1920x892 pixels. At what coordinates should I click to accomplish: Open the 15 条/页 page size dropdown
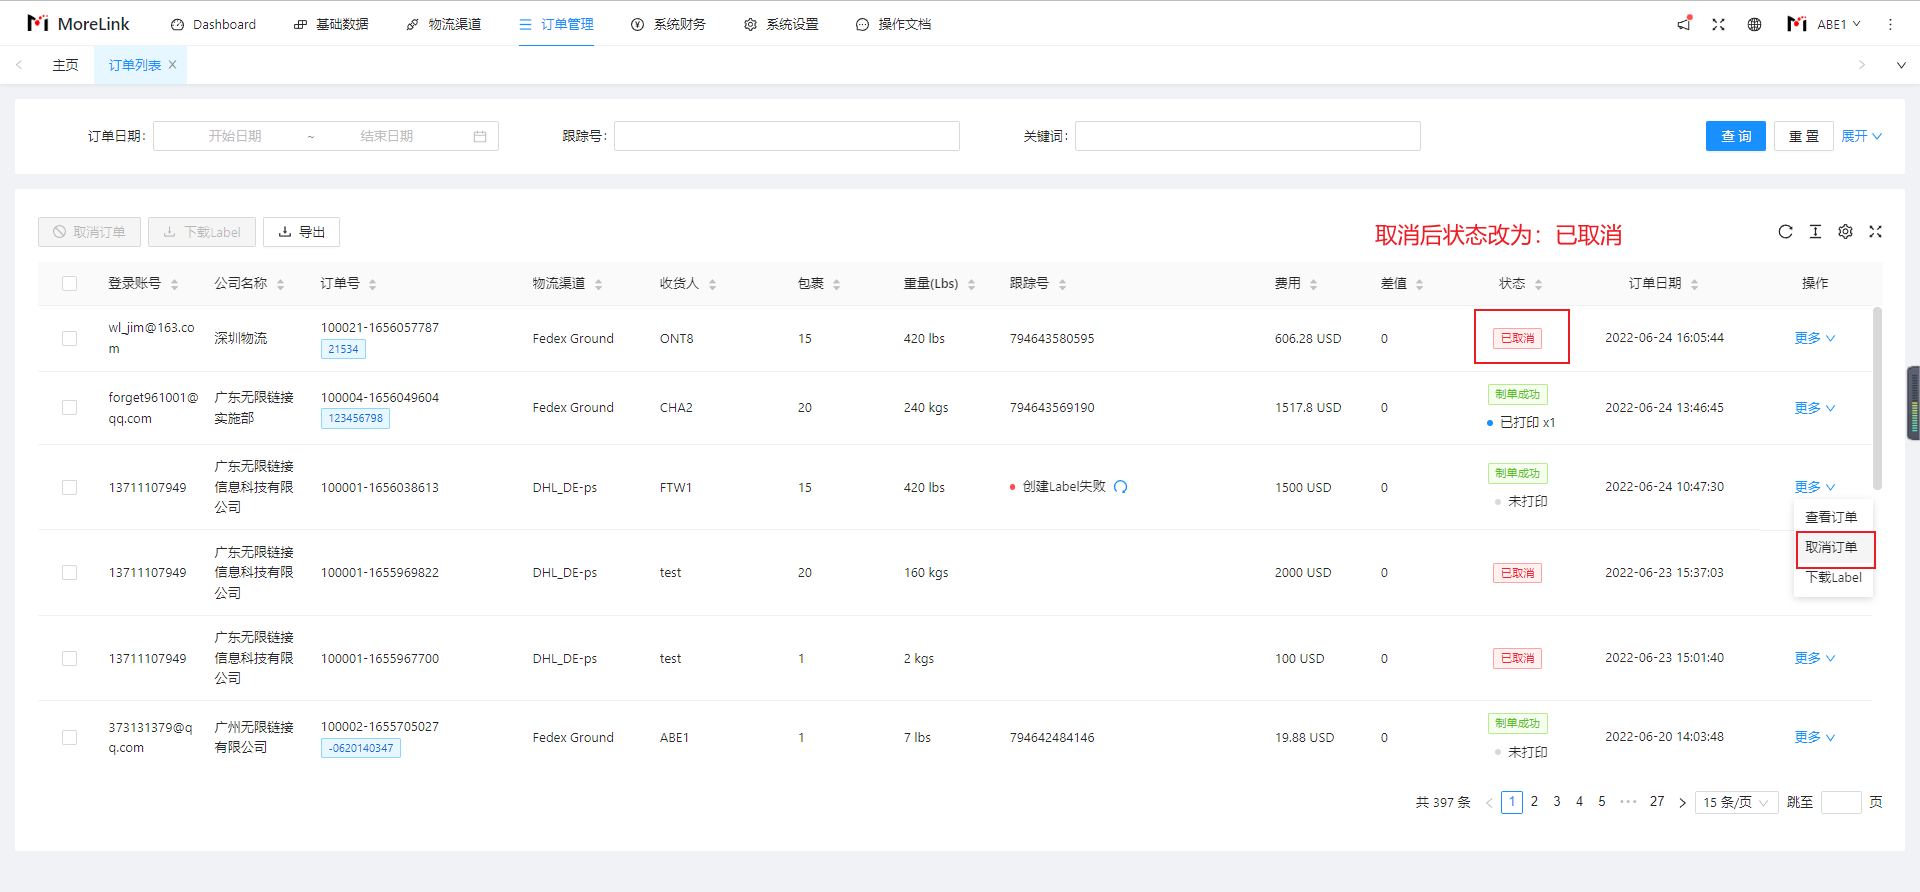click(1736, 802)
